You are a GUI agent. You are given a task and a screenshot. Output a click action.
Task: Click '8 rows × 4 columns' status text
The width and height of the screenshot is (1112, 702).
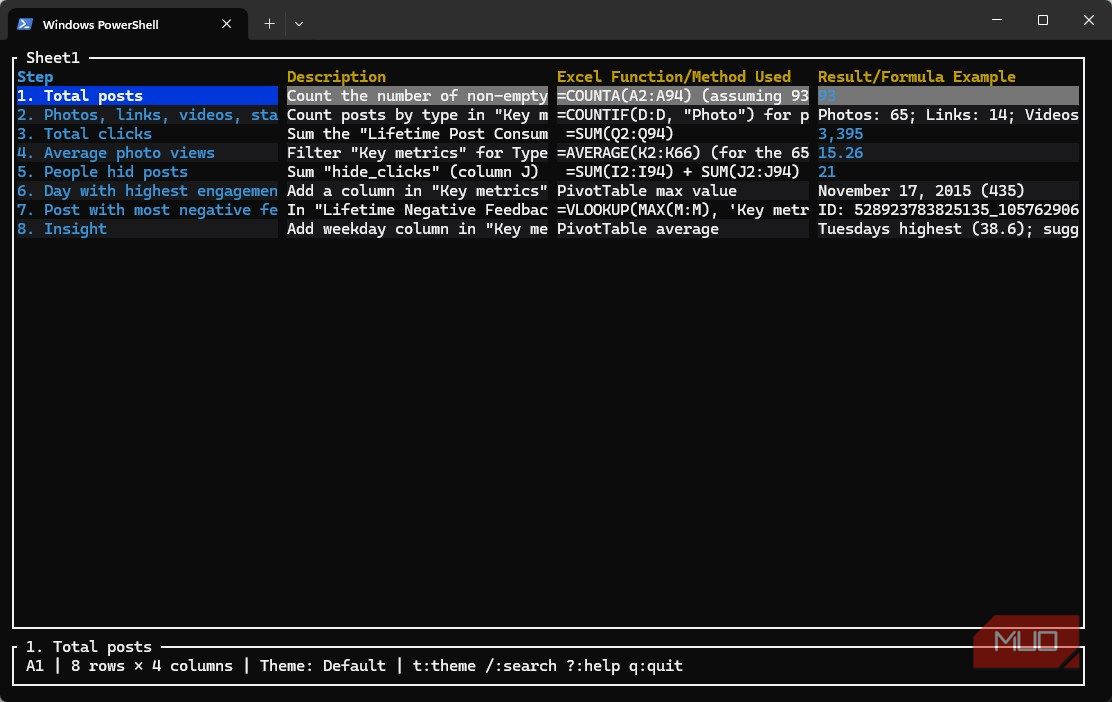[152, 666]
